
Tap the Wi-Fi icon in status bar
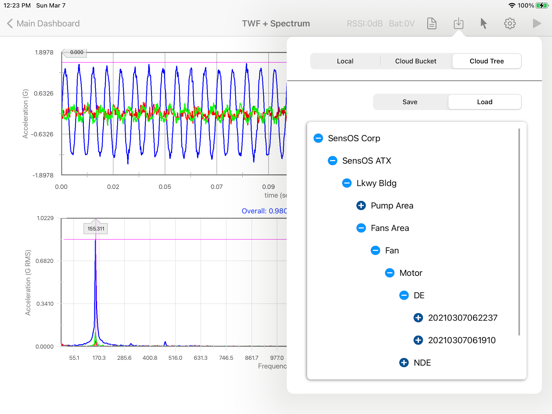tap(512, 6)
